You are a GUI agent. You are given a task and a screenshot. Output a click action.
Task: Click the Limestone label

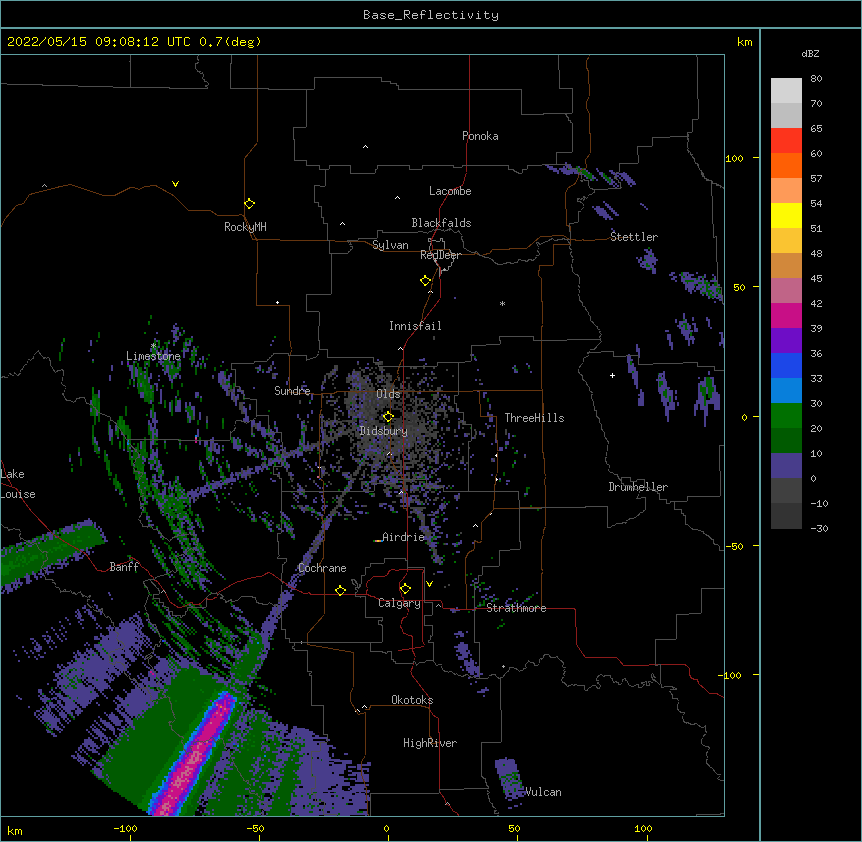153,356
